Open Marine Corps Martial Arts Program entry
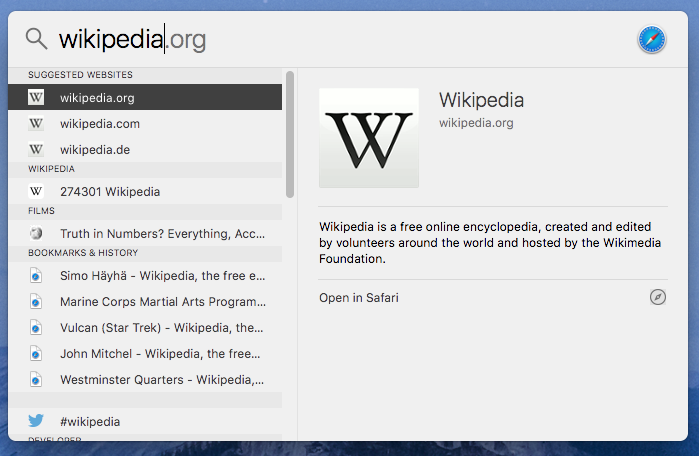699x456 pixels. pos(145,301)
